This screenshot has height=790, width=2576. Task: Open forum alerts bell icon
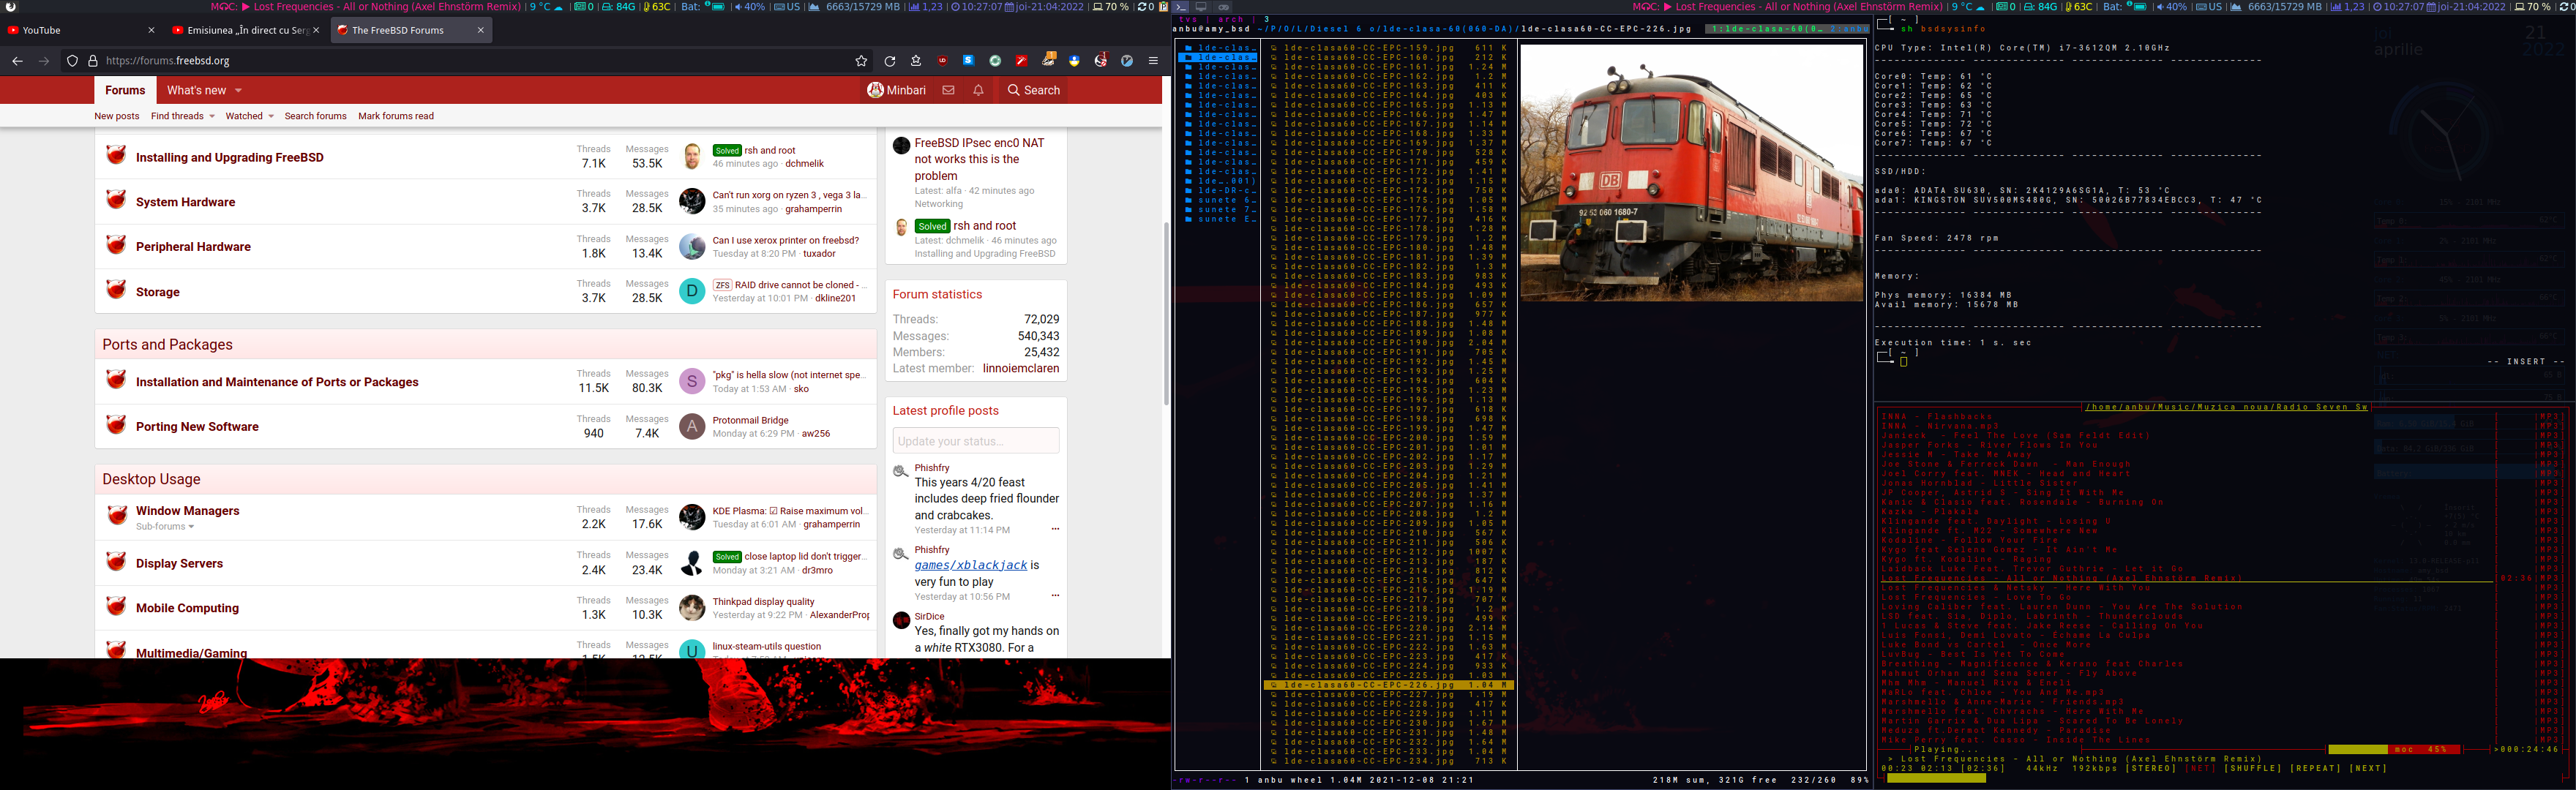(978, 90)
